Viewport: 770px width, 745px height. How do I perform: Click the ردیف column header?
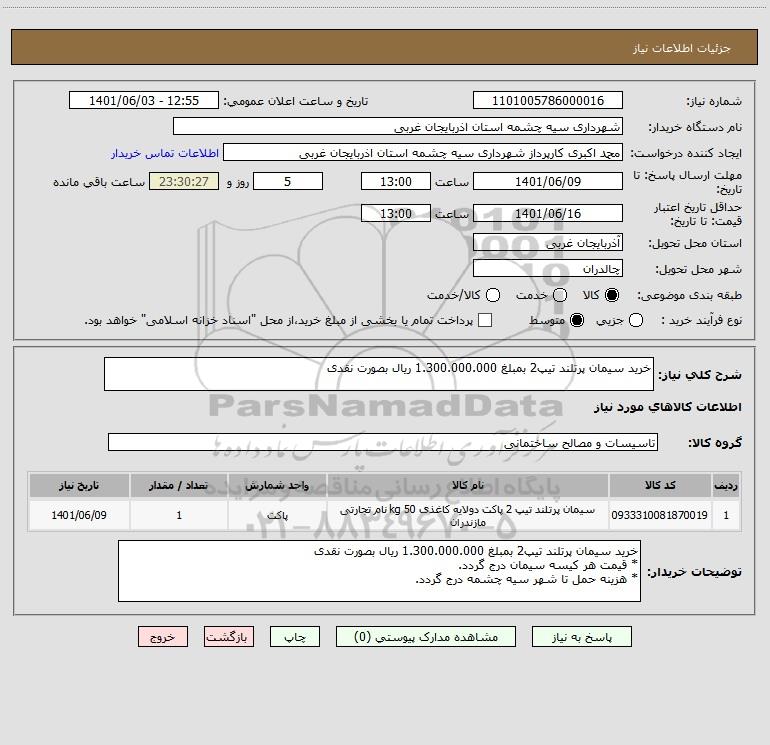point(726,485)
